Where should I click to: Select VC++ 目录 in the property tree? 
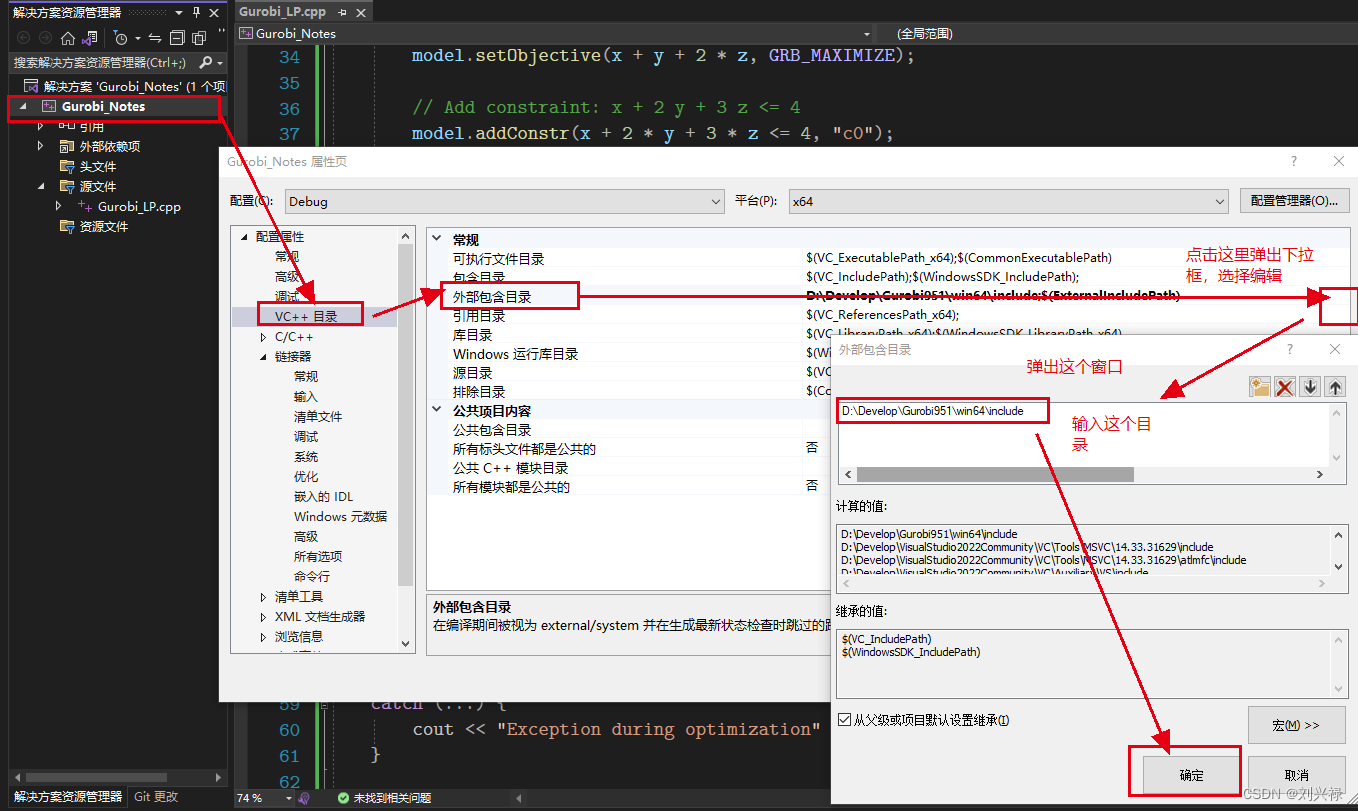[306, 317]
